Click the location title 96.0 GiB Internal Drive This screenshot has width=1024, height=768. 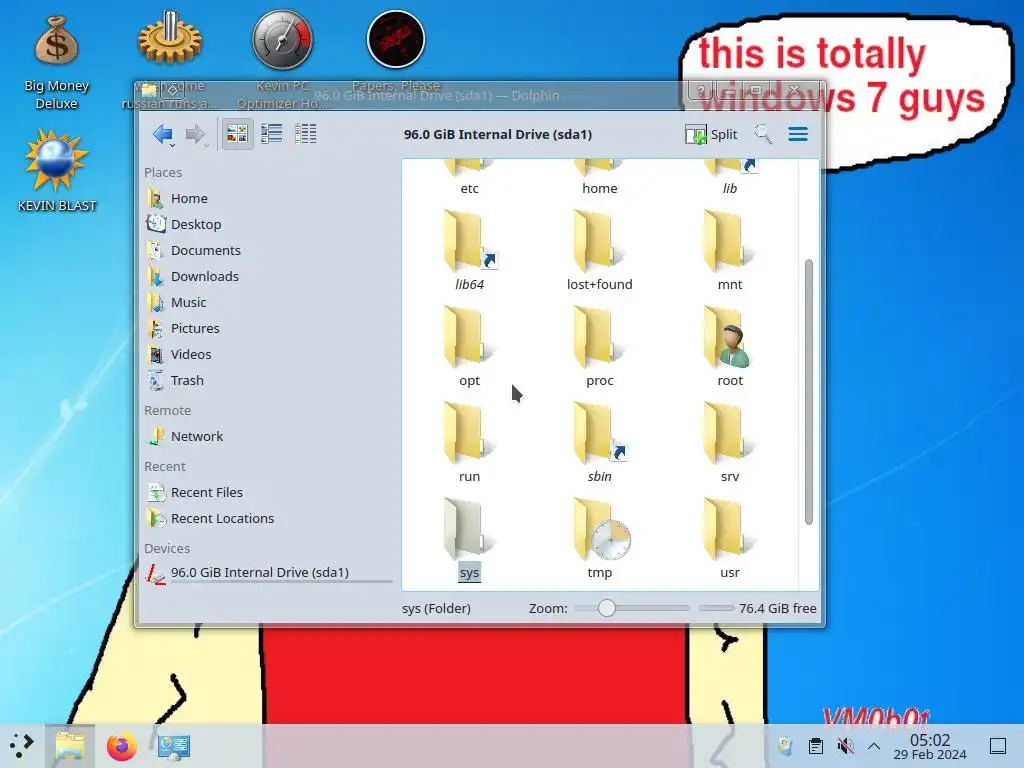tap(498, 135)
